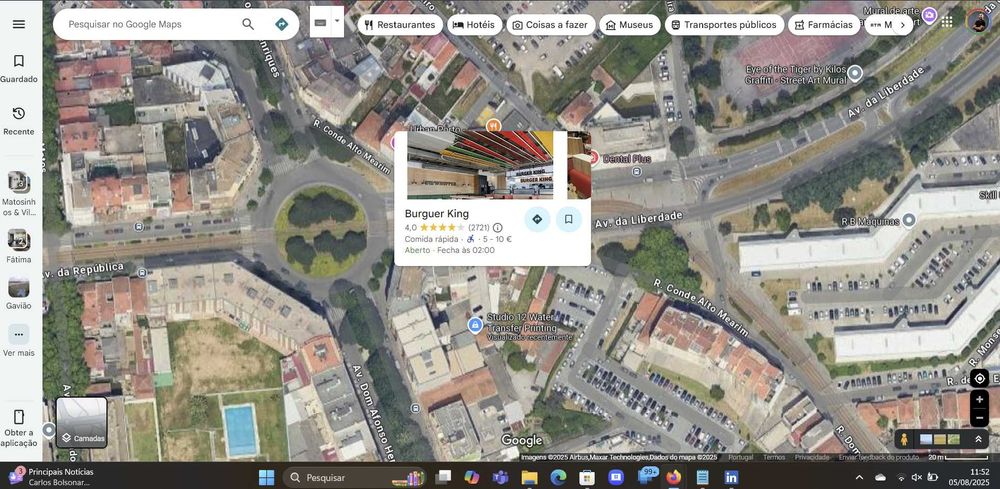Show hidden system tray icons
This screenshot has height=489, width=1000.
859,477
